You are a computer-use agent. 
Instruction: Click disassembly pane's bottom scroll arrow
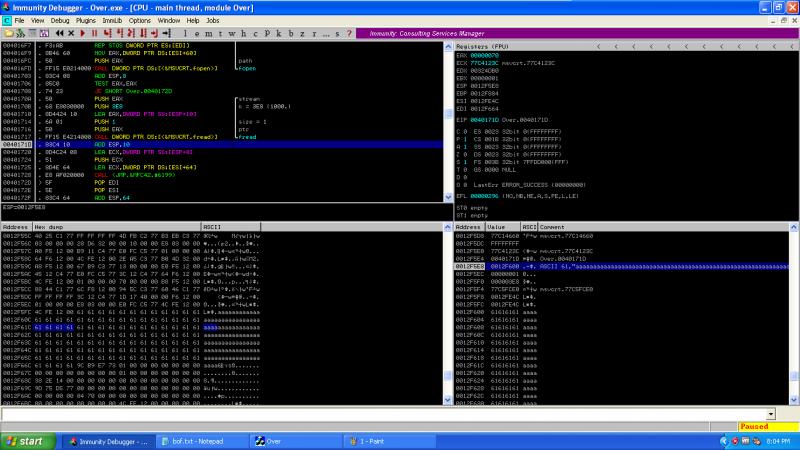tap(448, 197)
